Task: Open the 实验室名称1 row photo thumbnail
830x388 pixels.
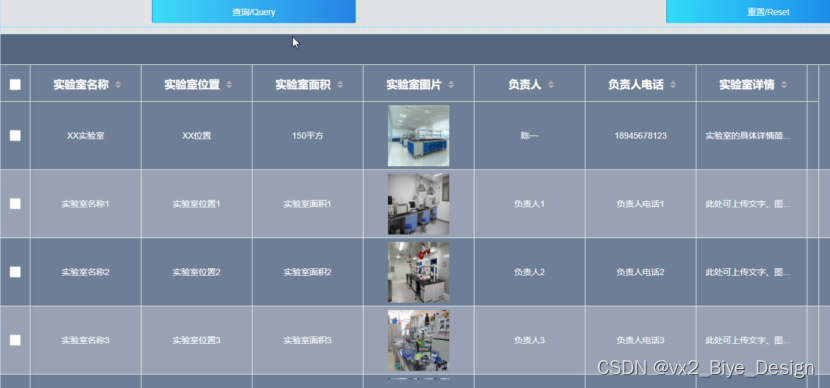Action: tap(418, 204)
